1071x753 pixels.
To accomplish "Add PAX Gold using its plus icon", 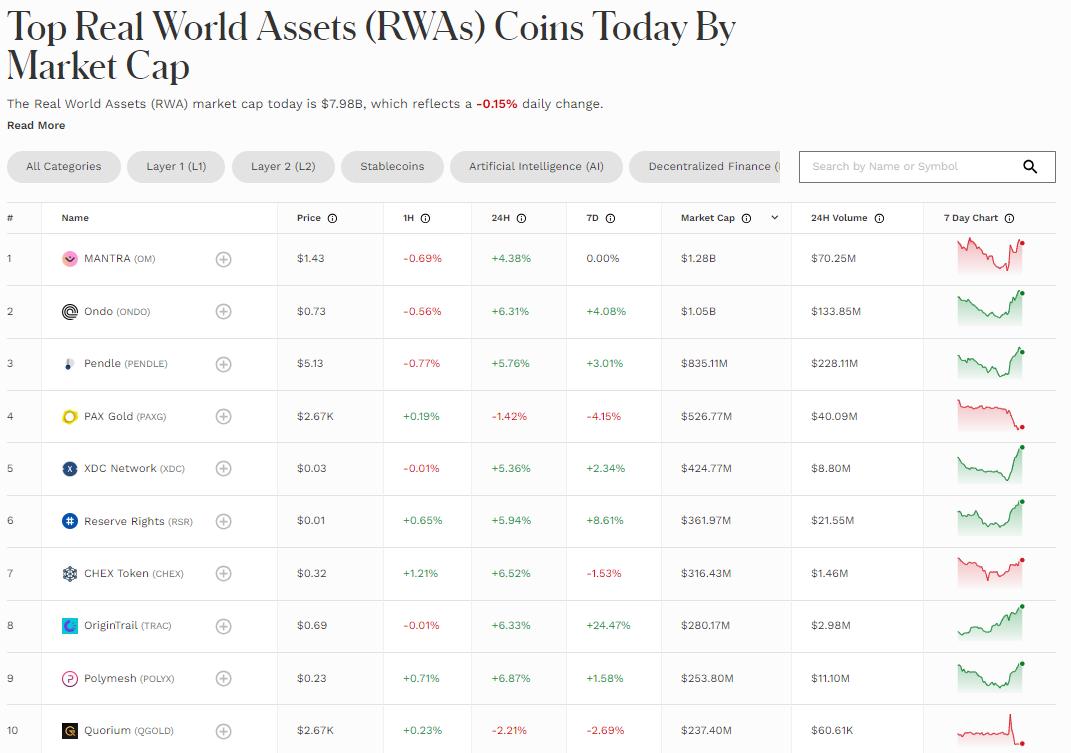I will pos(223,417).
